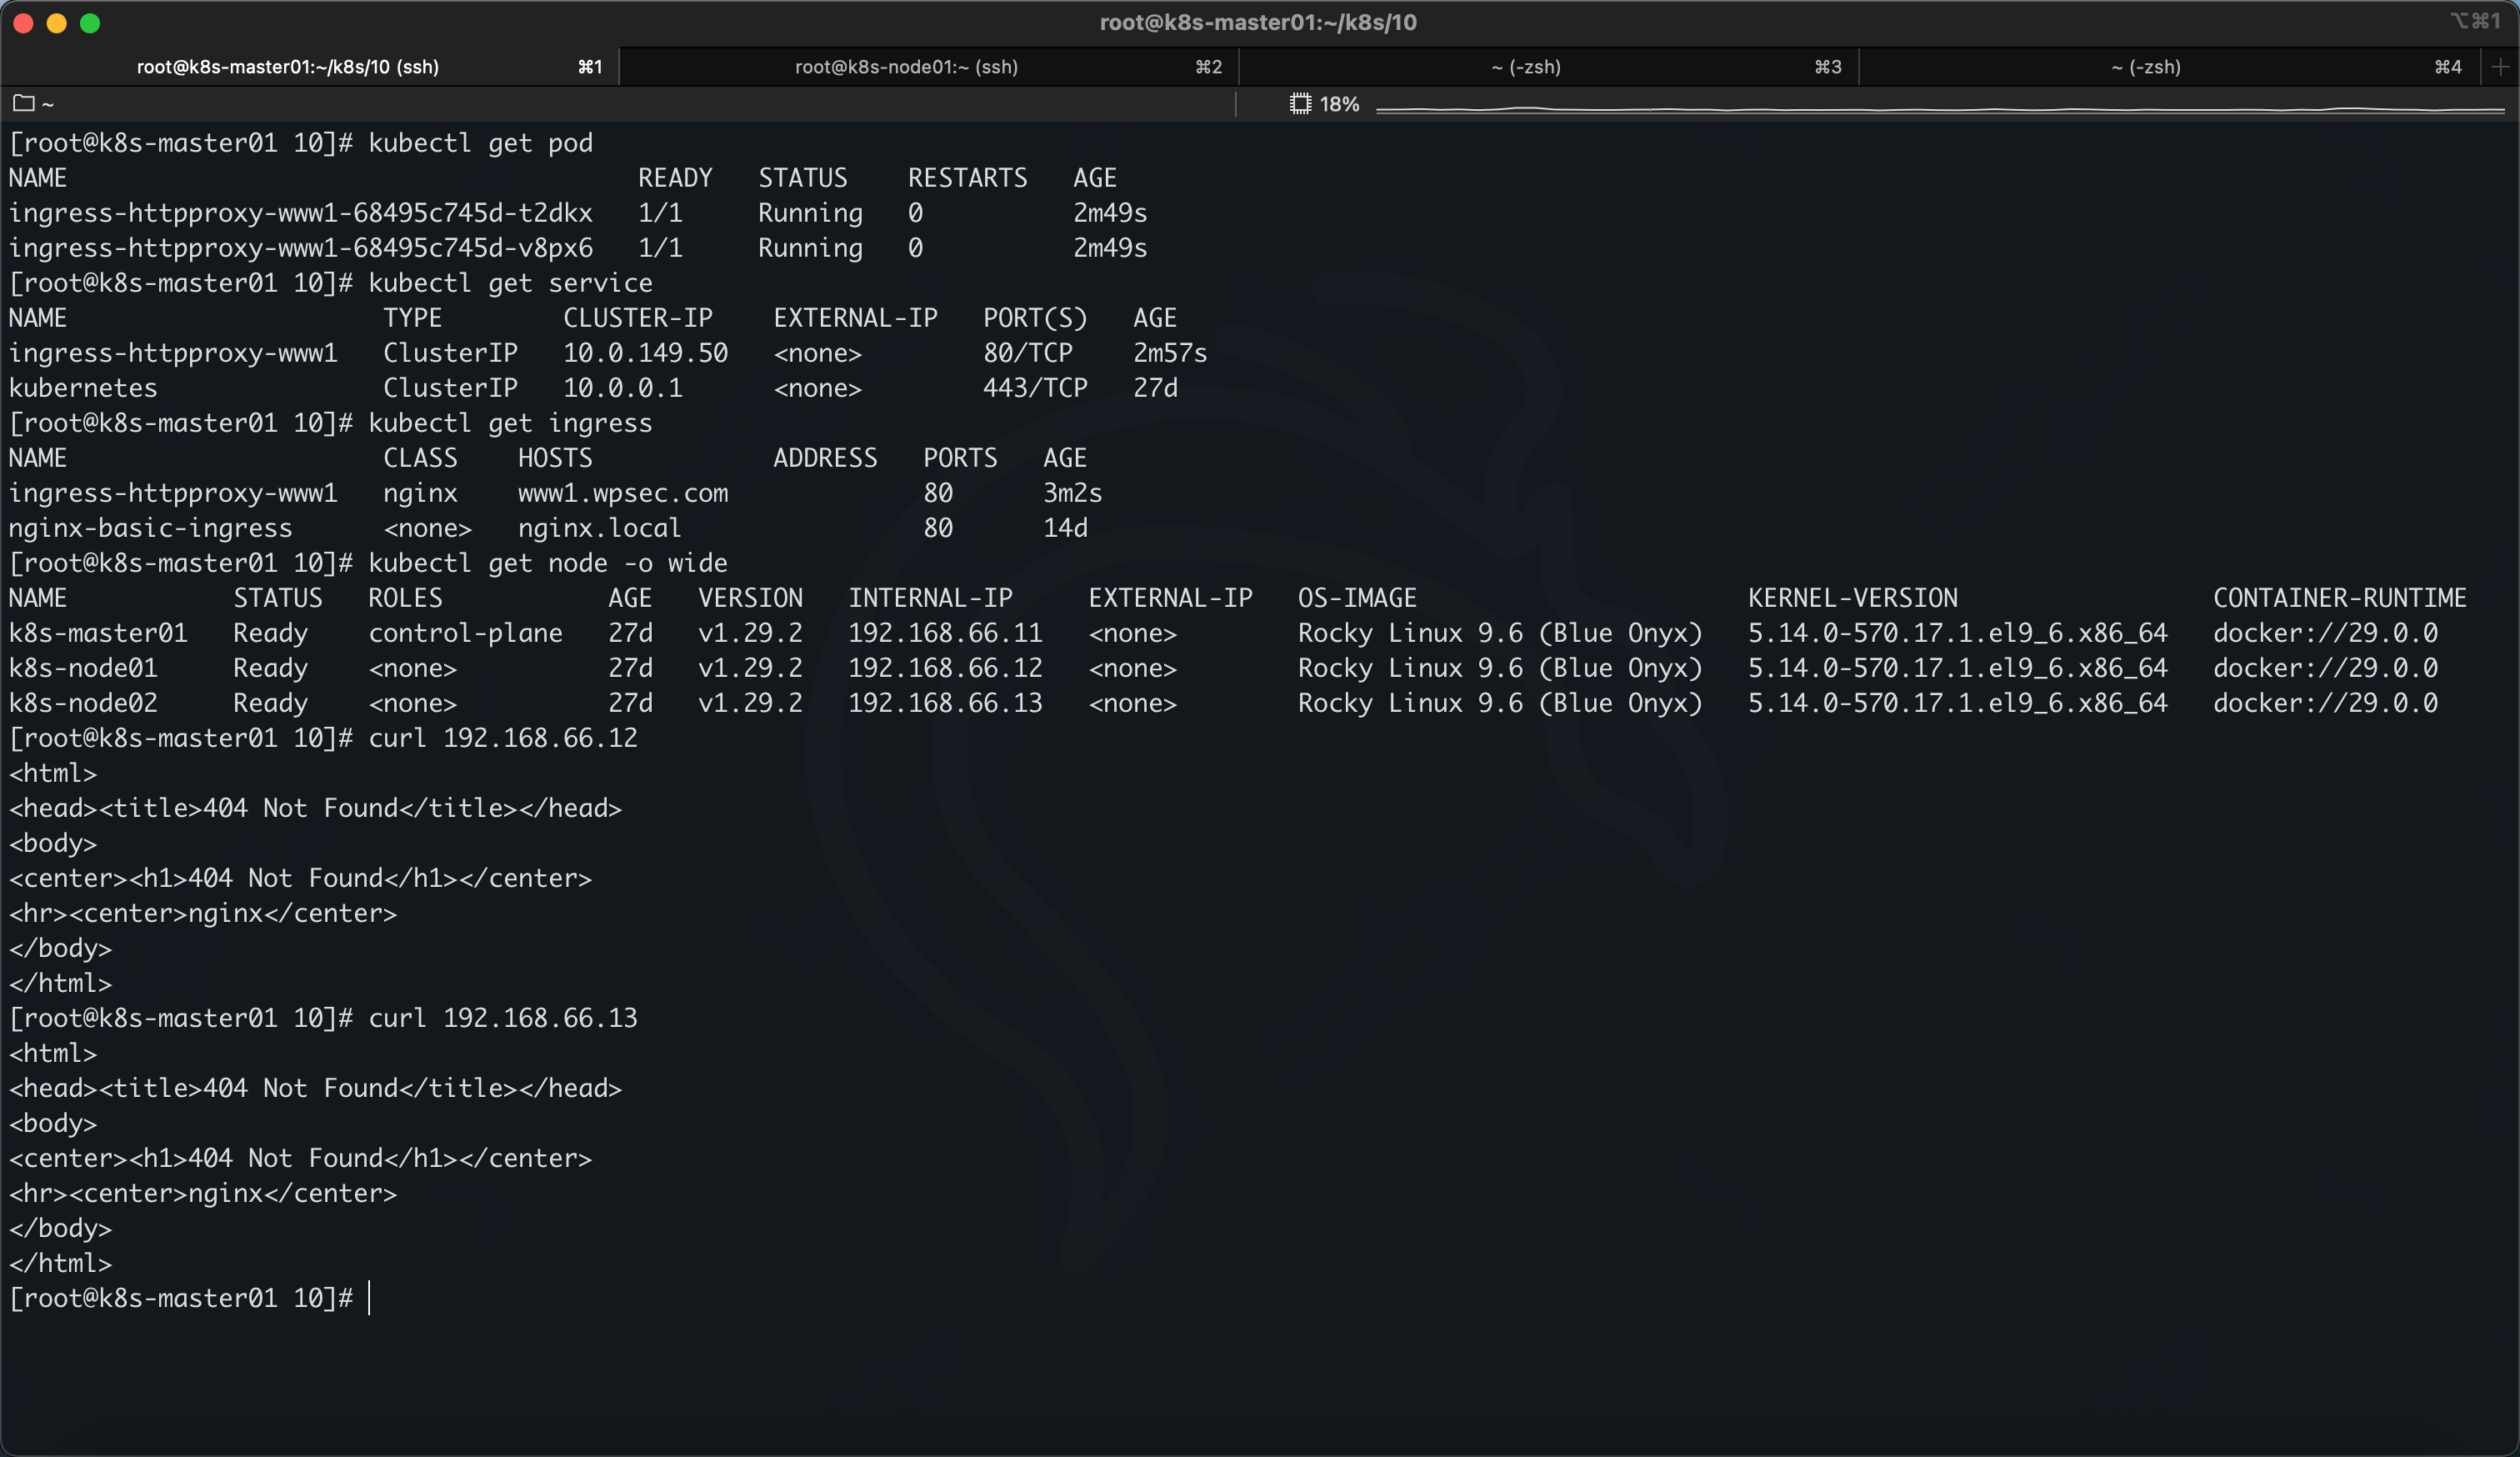Click k8s-node01 internal IP 192.168.66.12 in node table
This screenshot has width=2520, height=1457.
[944, 668]
